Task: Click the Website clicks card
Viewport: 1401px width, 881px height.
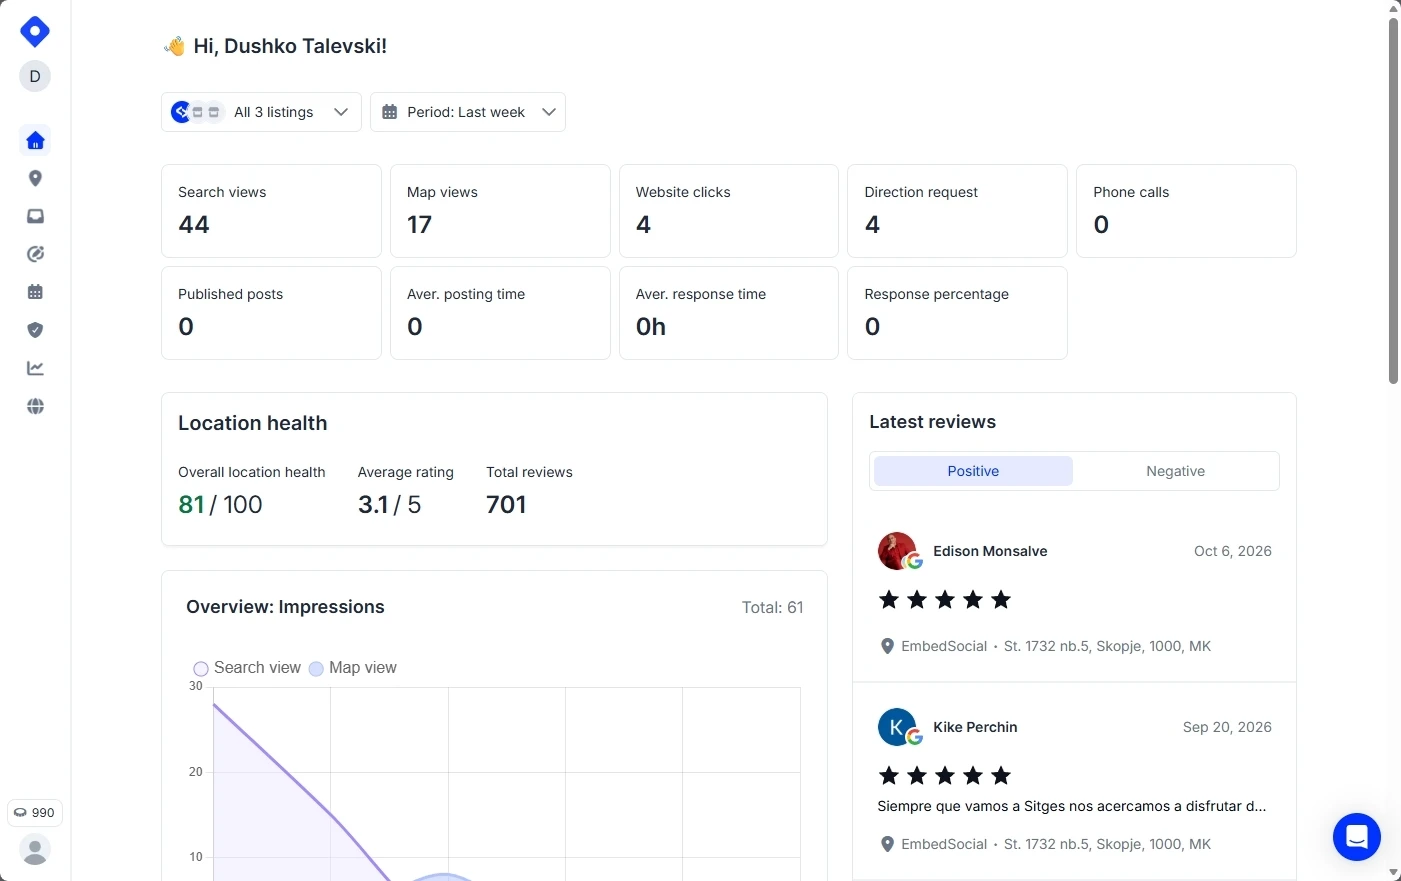Action: click(x=729, y=211)
